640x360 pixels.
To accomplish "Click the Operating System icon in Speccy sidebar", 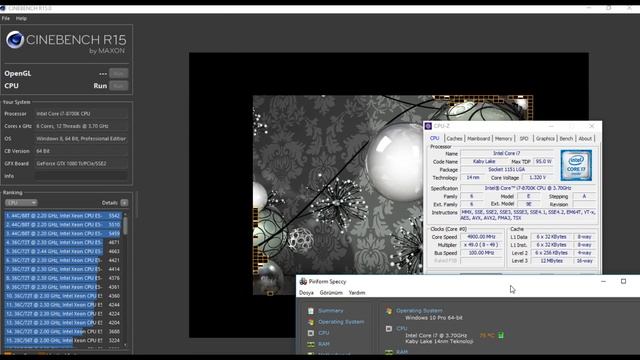I will click(311, 322).
